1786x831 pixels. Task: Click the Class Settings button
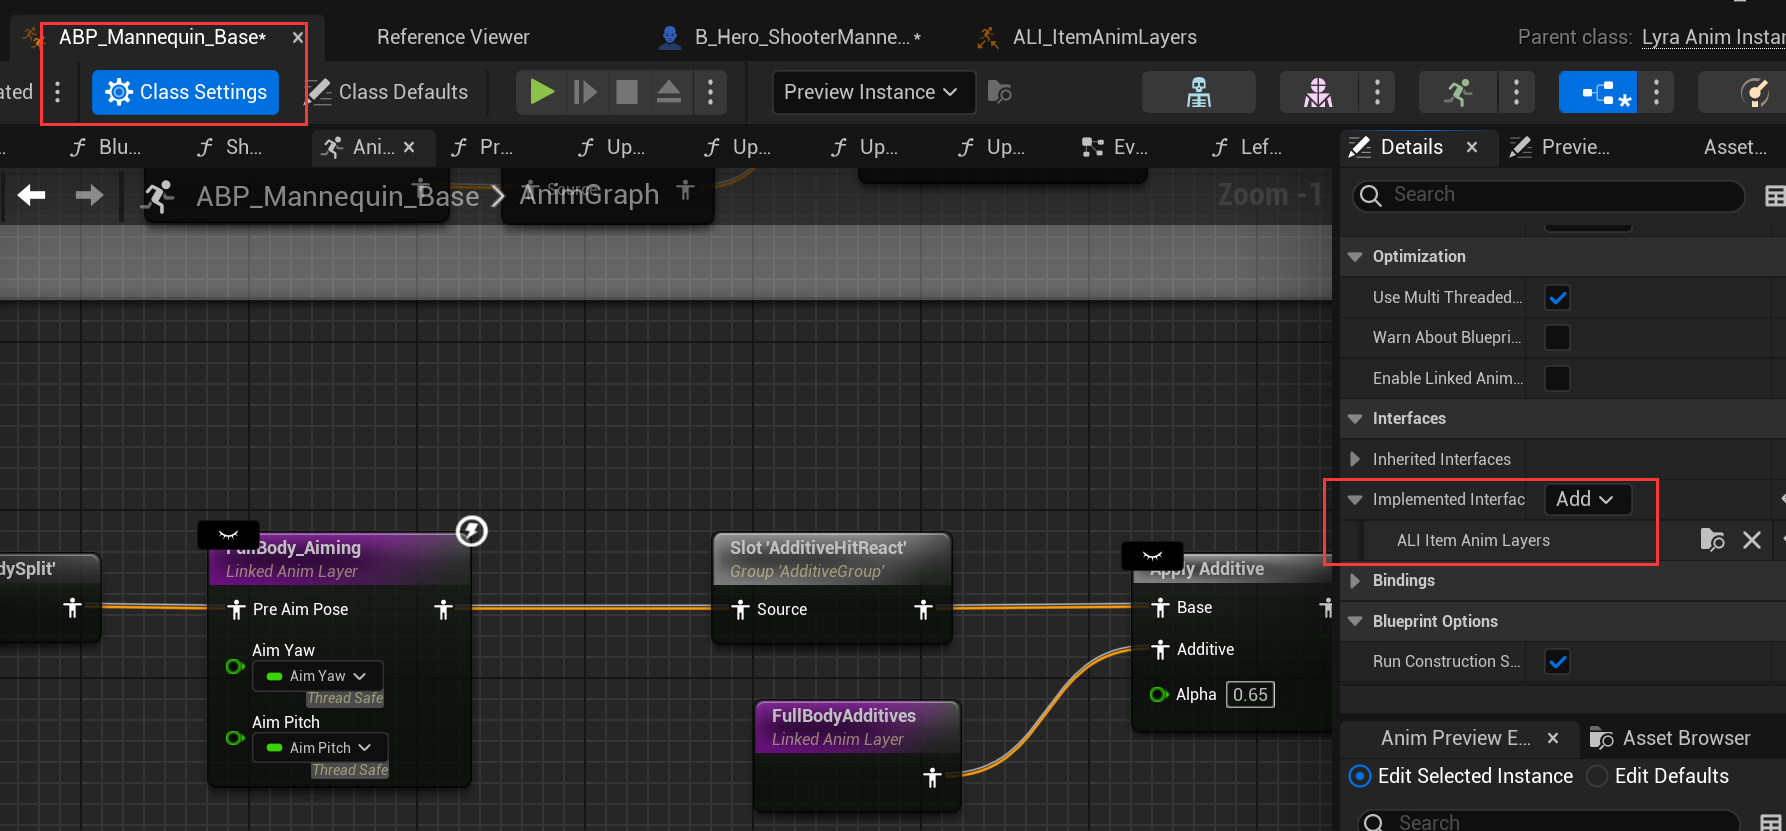pos(186,92)
